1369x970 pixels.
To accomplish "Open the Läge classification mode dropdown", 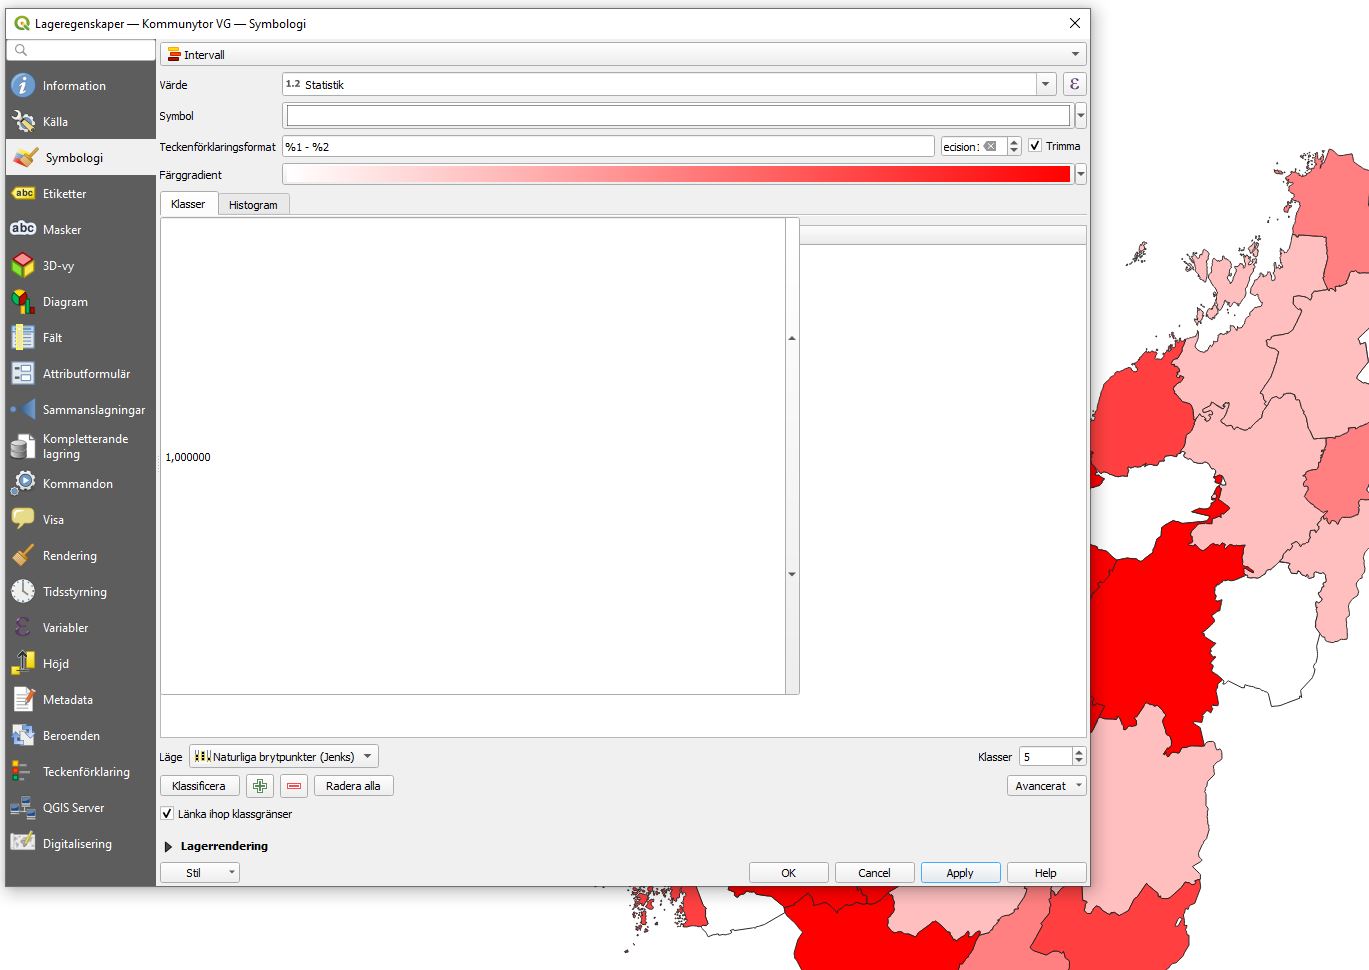I will tap(284, 756).
